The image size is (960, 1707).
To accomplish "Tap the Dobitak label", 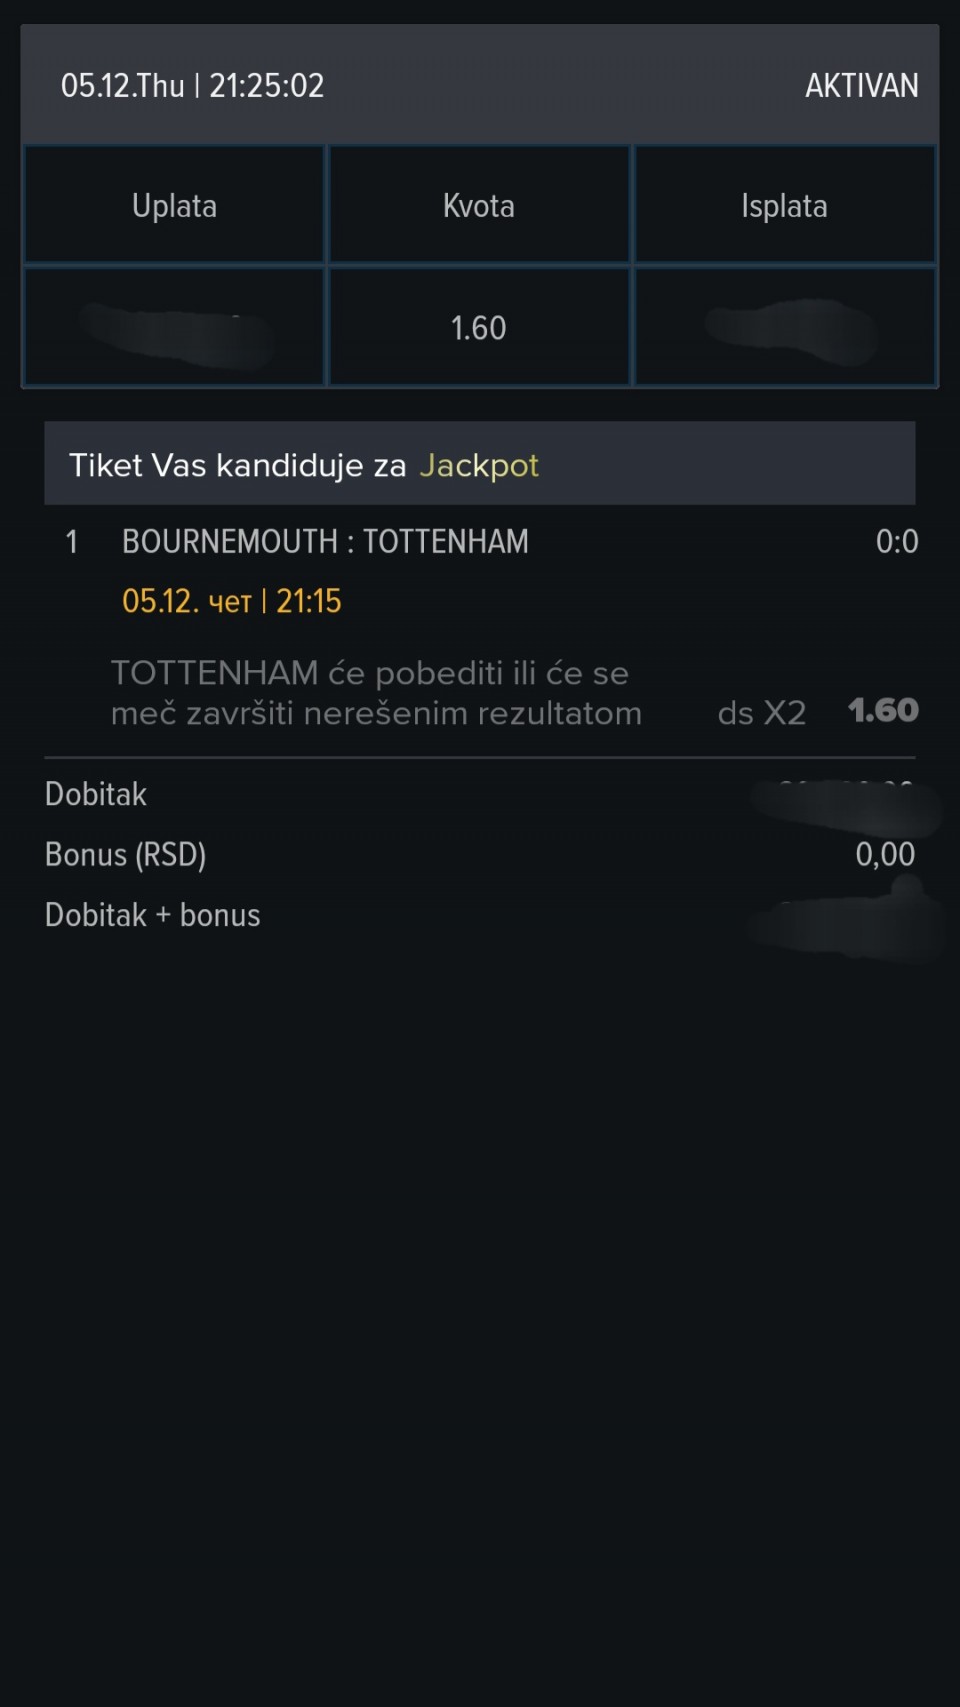I will [x=96, y=794].
